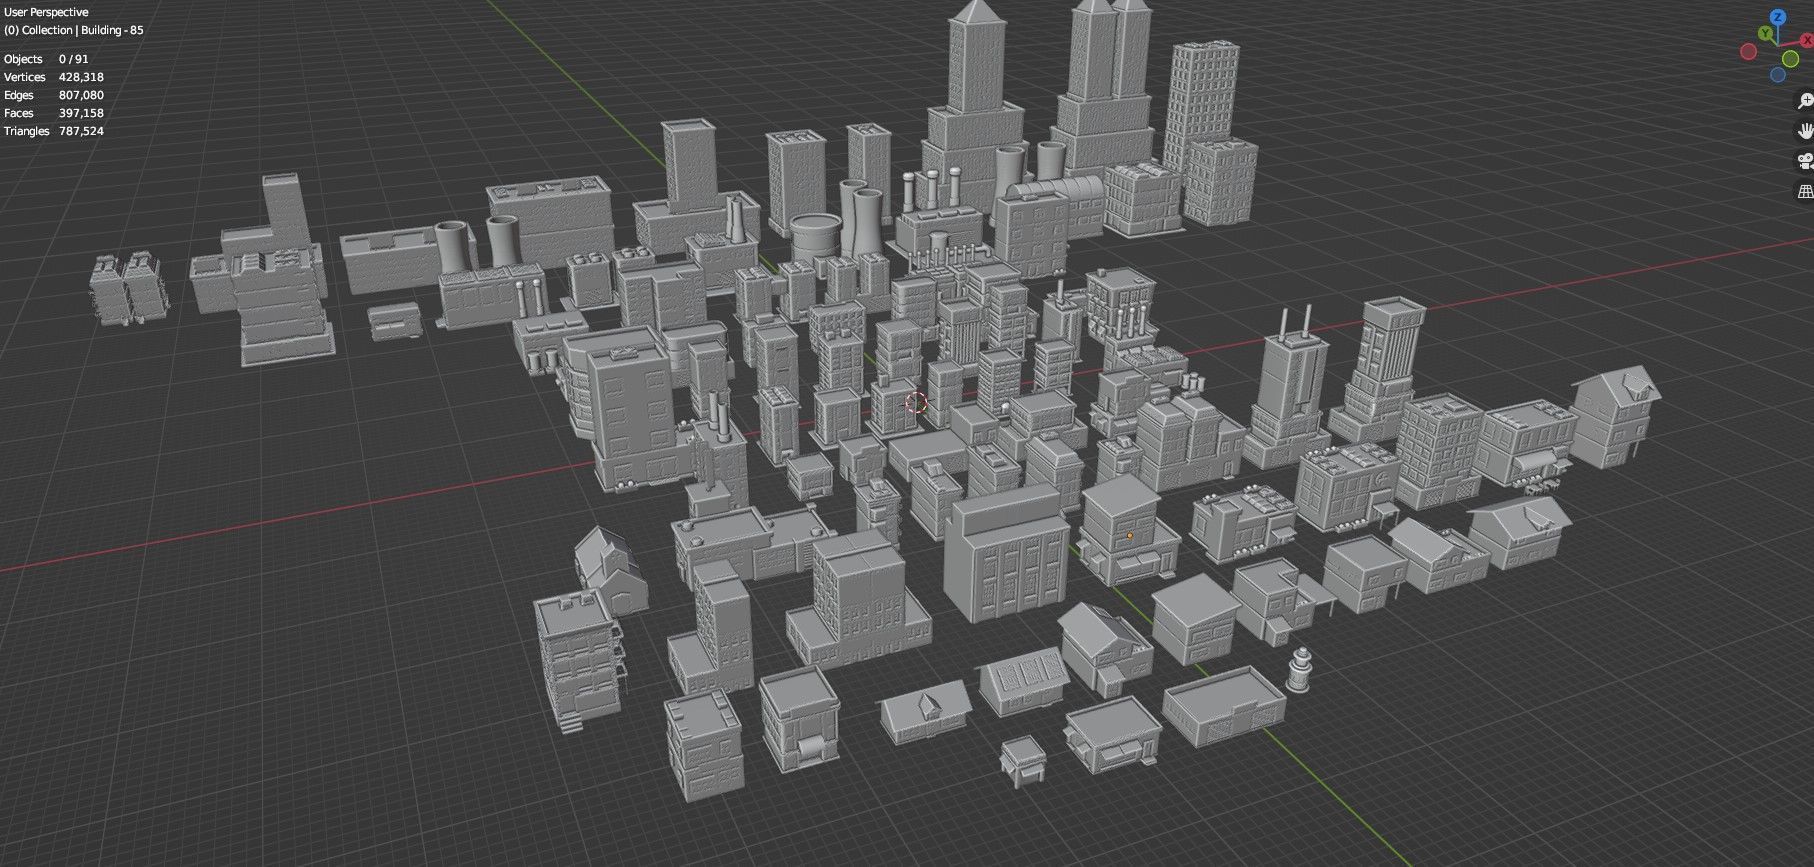Select the building with the orange origin dot
This screenshot has height=867, width=1814.
pyautogui.click(x=1128, y=530)
